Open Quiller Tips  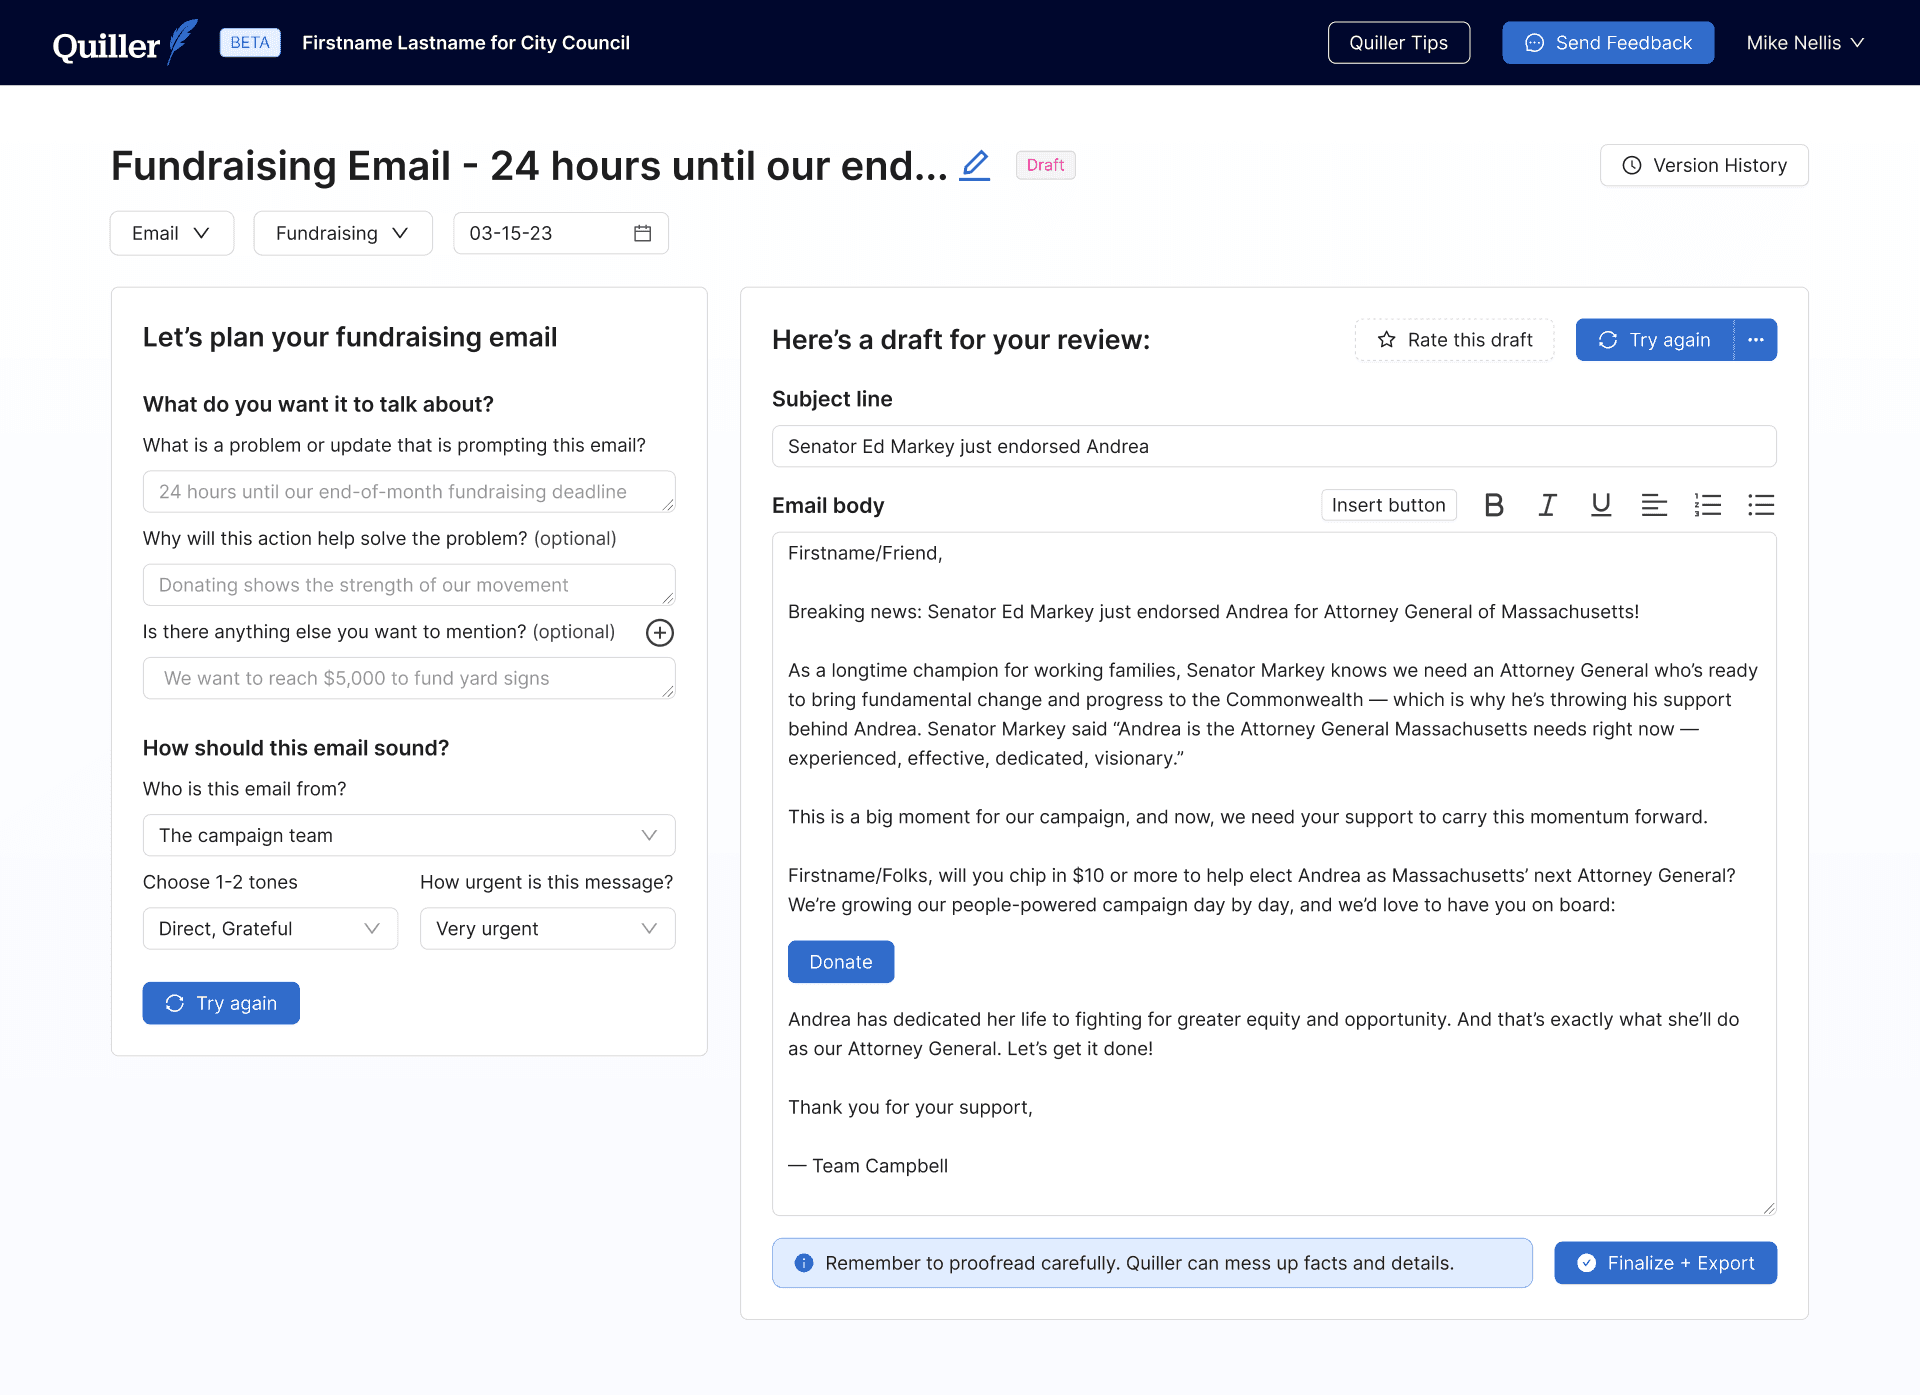[x=1398, y=43]
